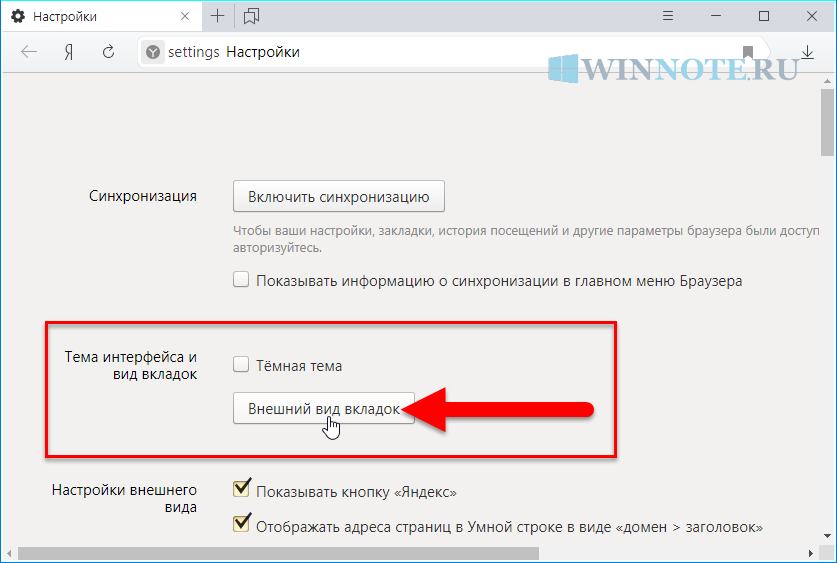Close the Настройки tab

coord(185,17)
